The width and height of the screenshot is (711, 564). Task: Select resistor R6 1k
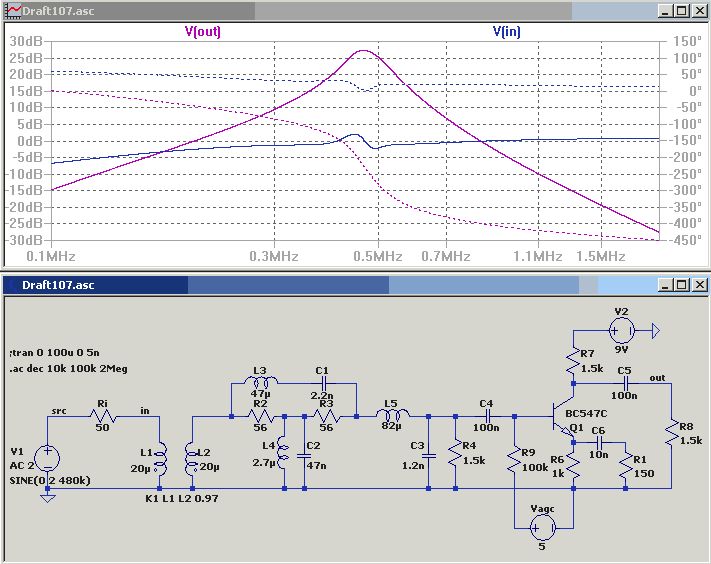coord(574,466)
